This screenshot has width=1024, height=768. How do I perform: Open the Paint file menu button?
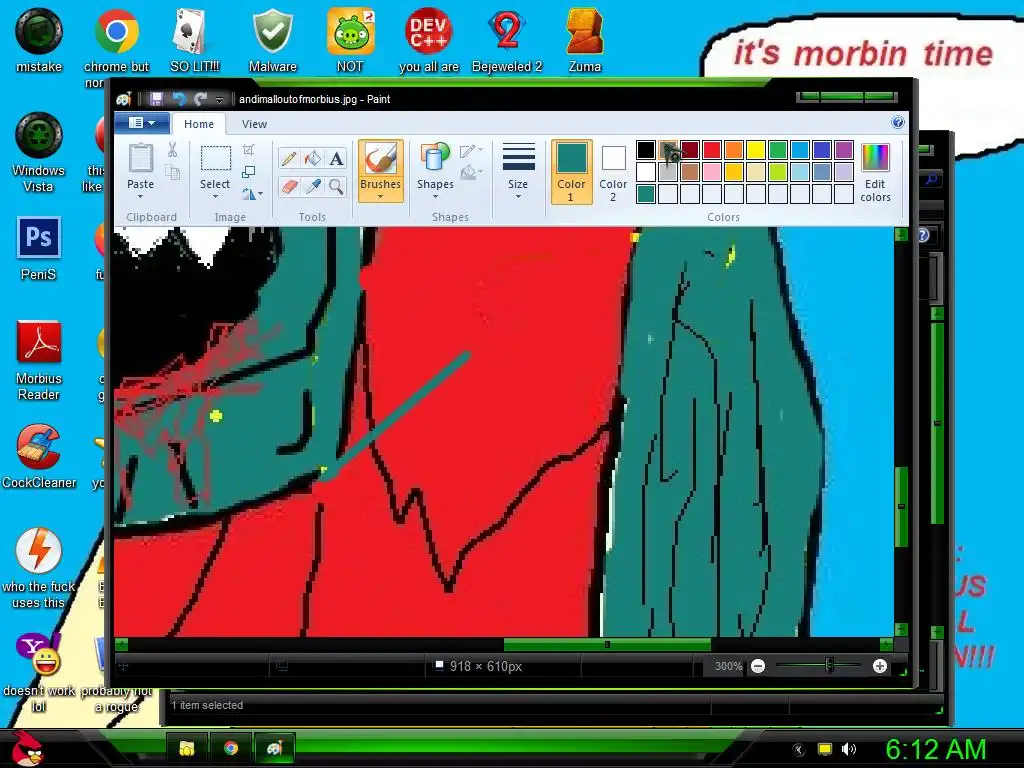[x=142, y=123]
